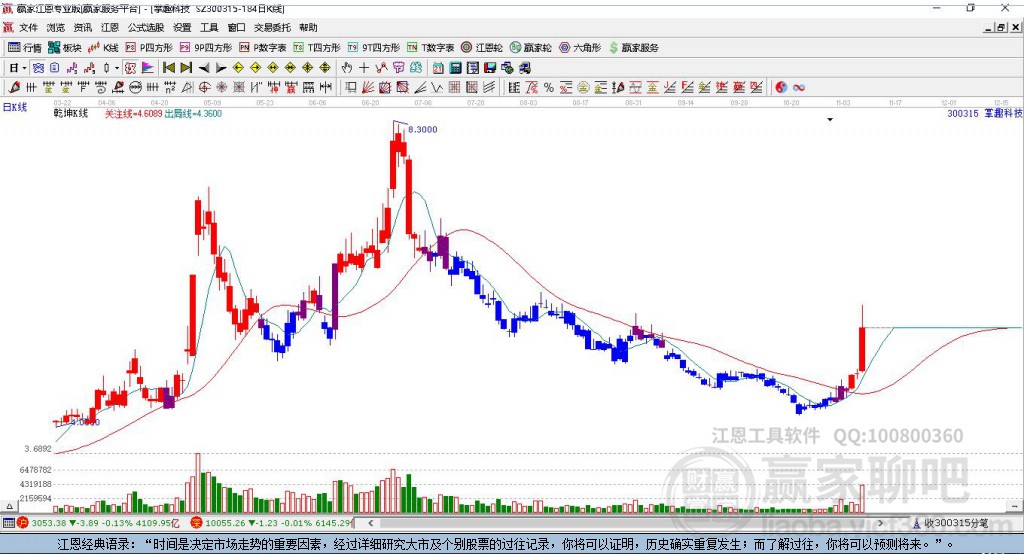Open the 六角形 tool

pos(580,48)
